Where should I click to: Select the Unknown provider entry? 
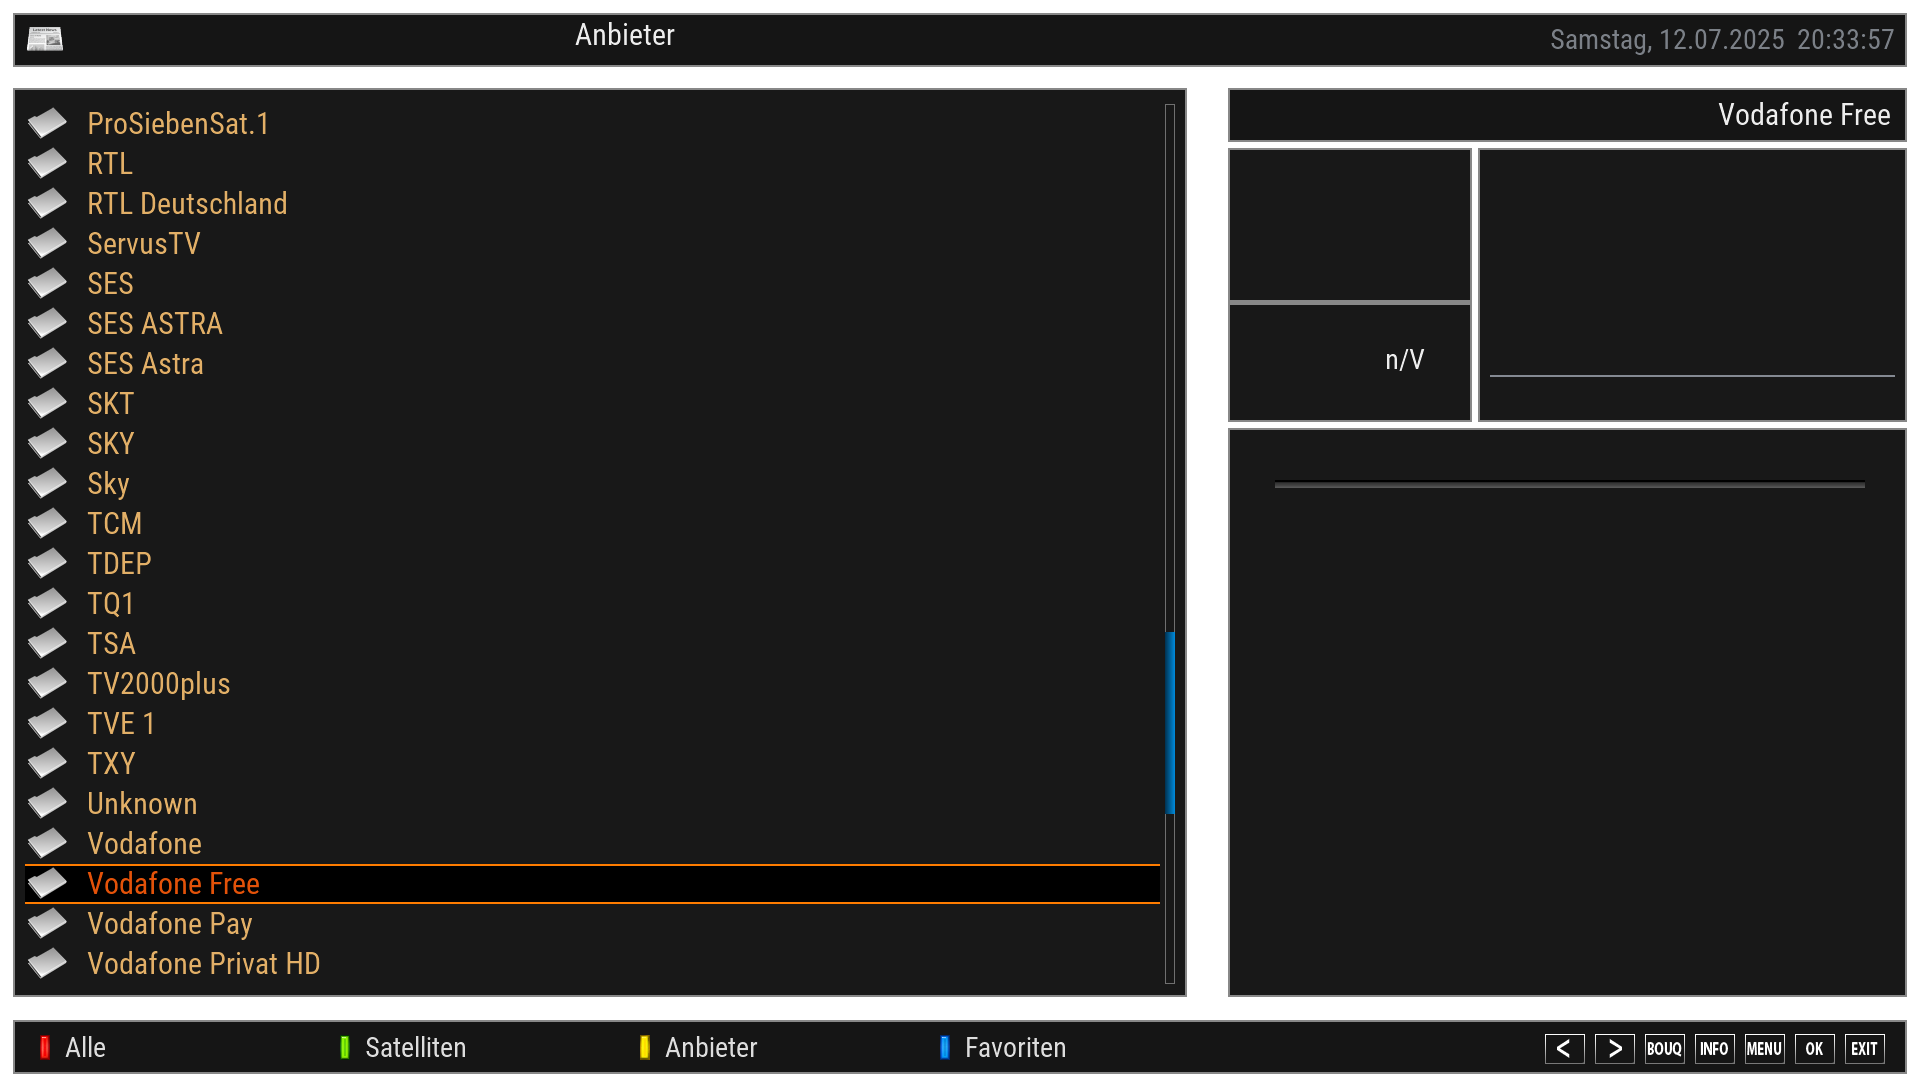(x=592, y=803)
